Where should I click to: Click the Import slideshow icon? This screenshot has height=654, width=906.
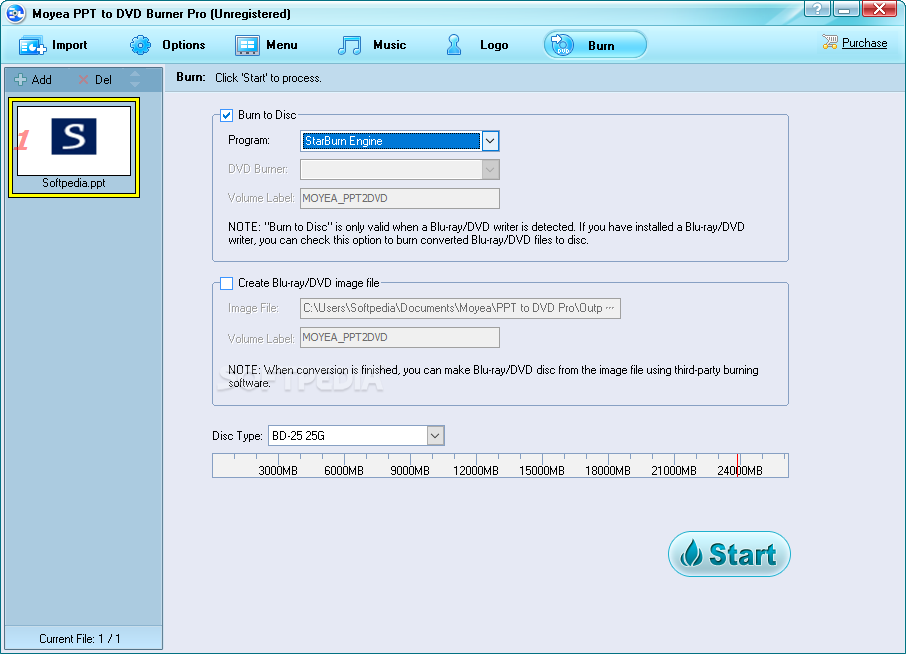click(32, 45)
